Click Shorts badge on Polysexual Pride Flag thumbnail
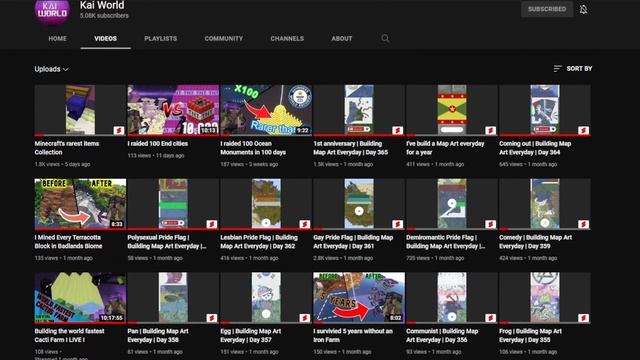Screen dimensions: 640x360 tap(211, 224)
